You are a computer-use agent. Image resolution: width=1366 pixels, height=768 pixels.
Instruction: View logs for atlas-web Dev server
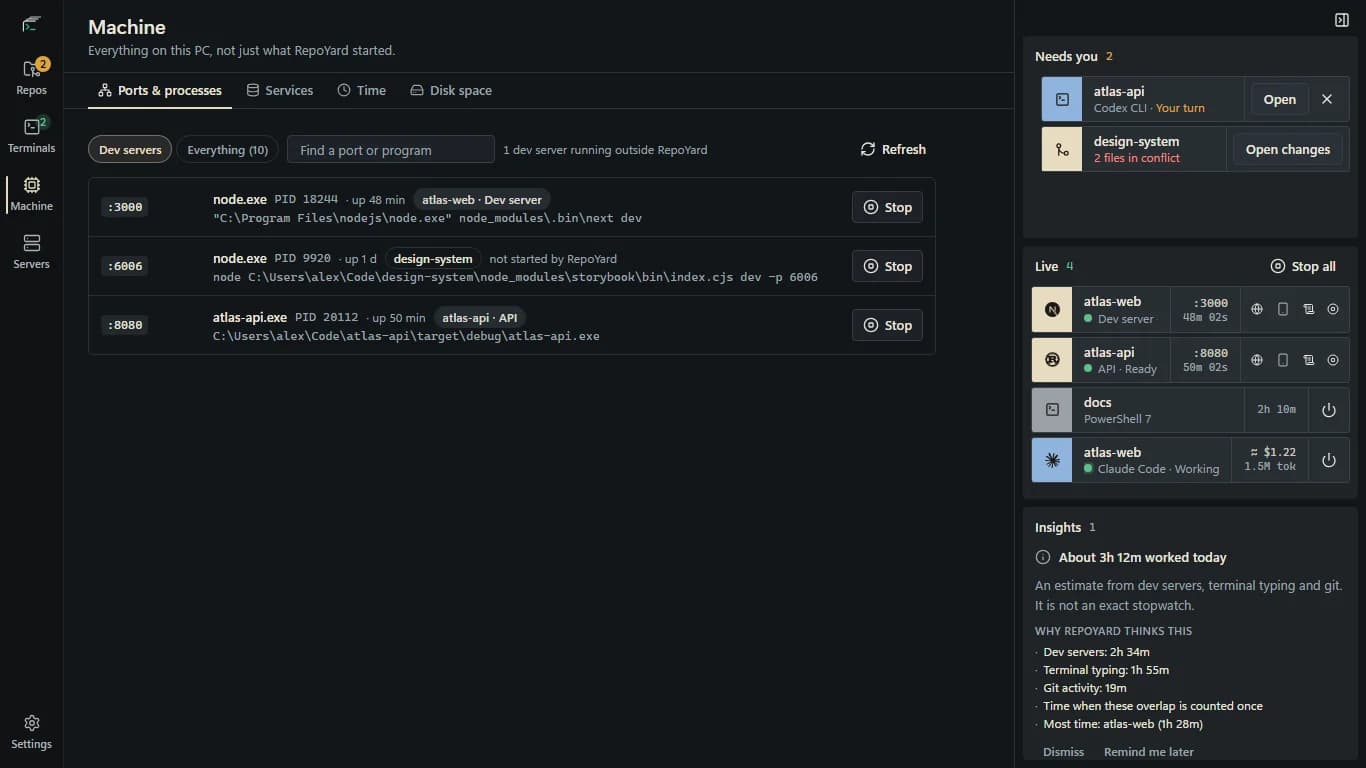tap(1308, 310)
